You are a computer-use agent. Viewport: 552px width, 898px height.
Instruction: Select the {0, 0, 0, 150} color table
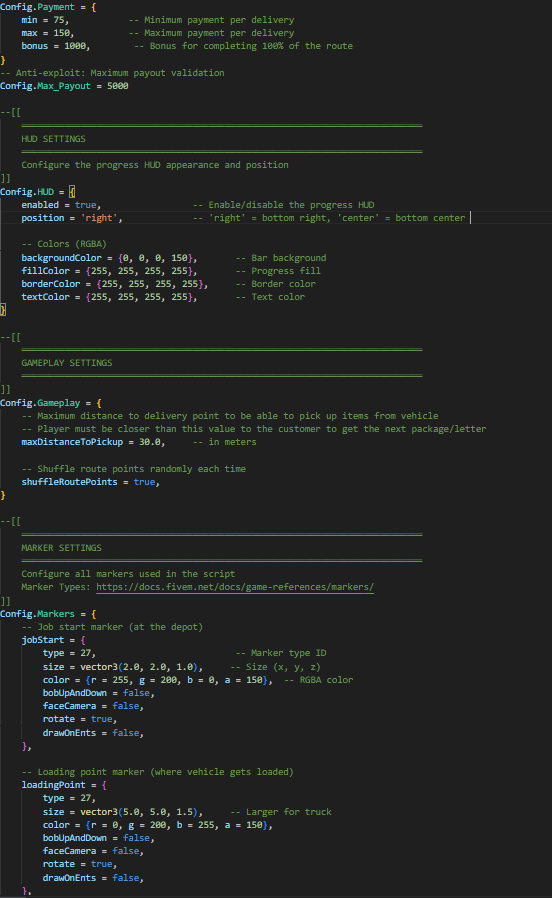point(155,258)
